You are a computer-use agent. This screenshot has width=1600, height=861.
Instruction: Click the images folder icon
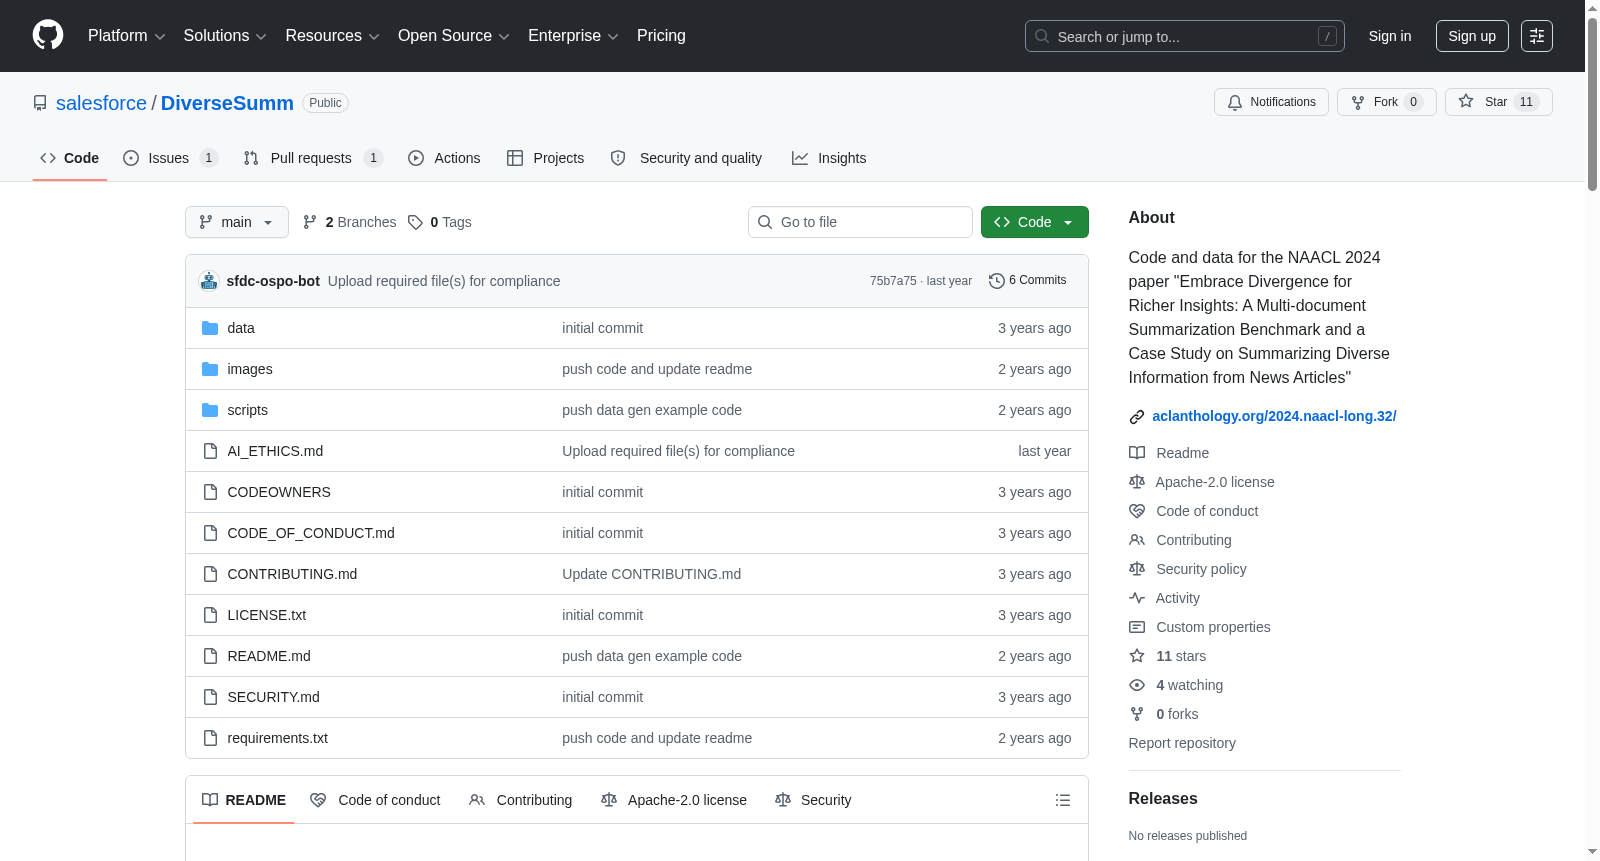pos(210,369)
